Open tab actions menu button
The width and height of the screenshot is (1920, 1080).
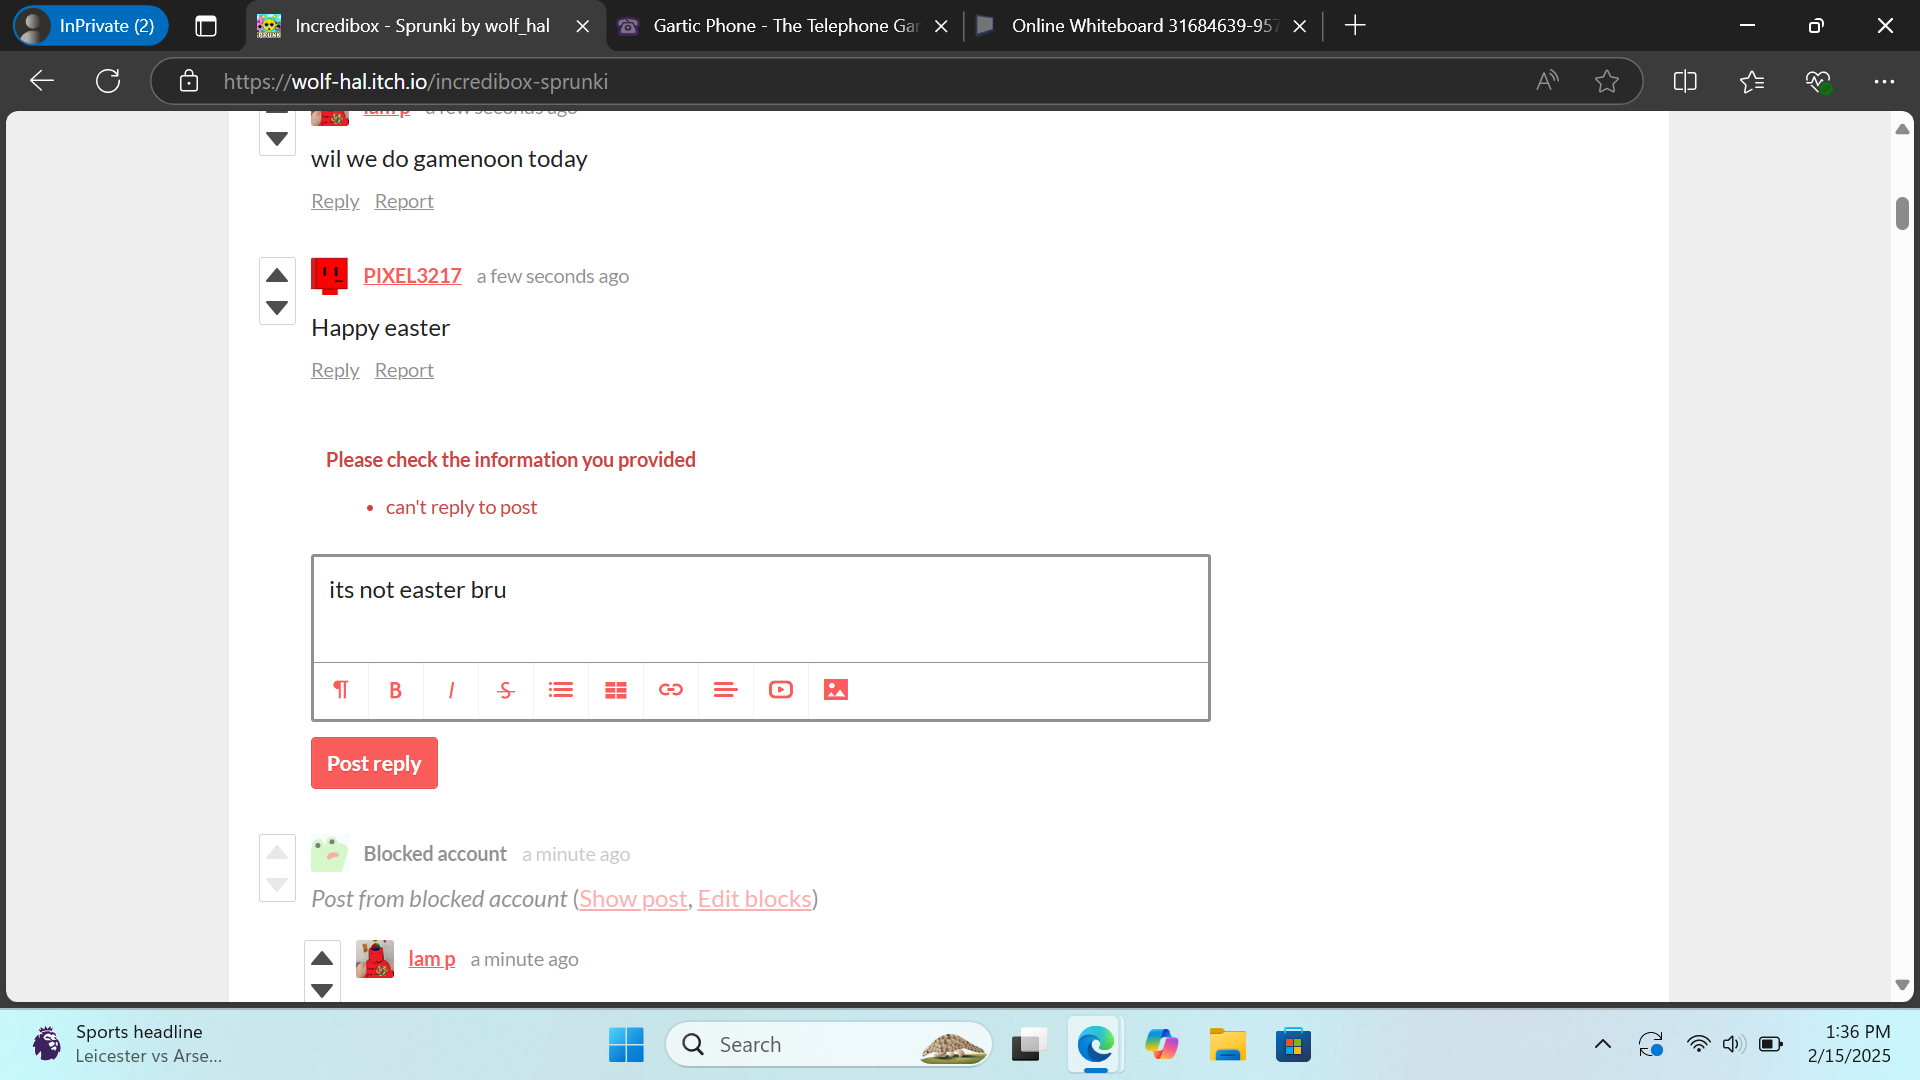tap(206, 26)
